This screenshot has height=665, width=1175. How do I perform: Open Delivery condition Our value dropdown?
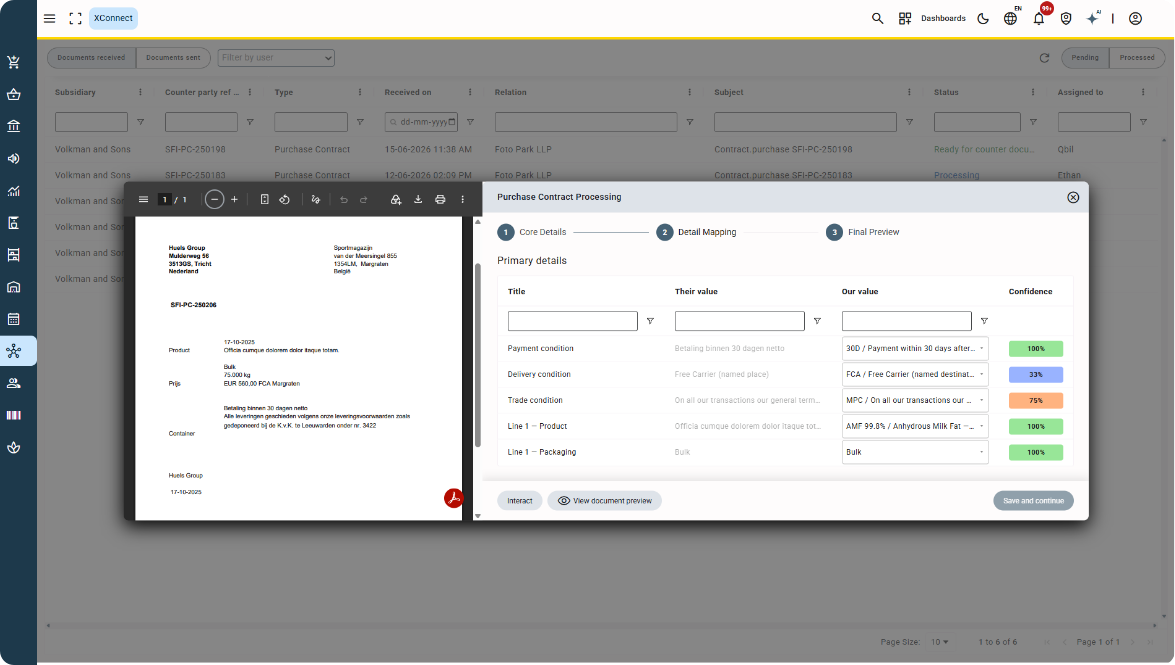pos(915,374)
